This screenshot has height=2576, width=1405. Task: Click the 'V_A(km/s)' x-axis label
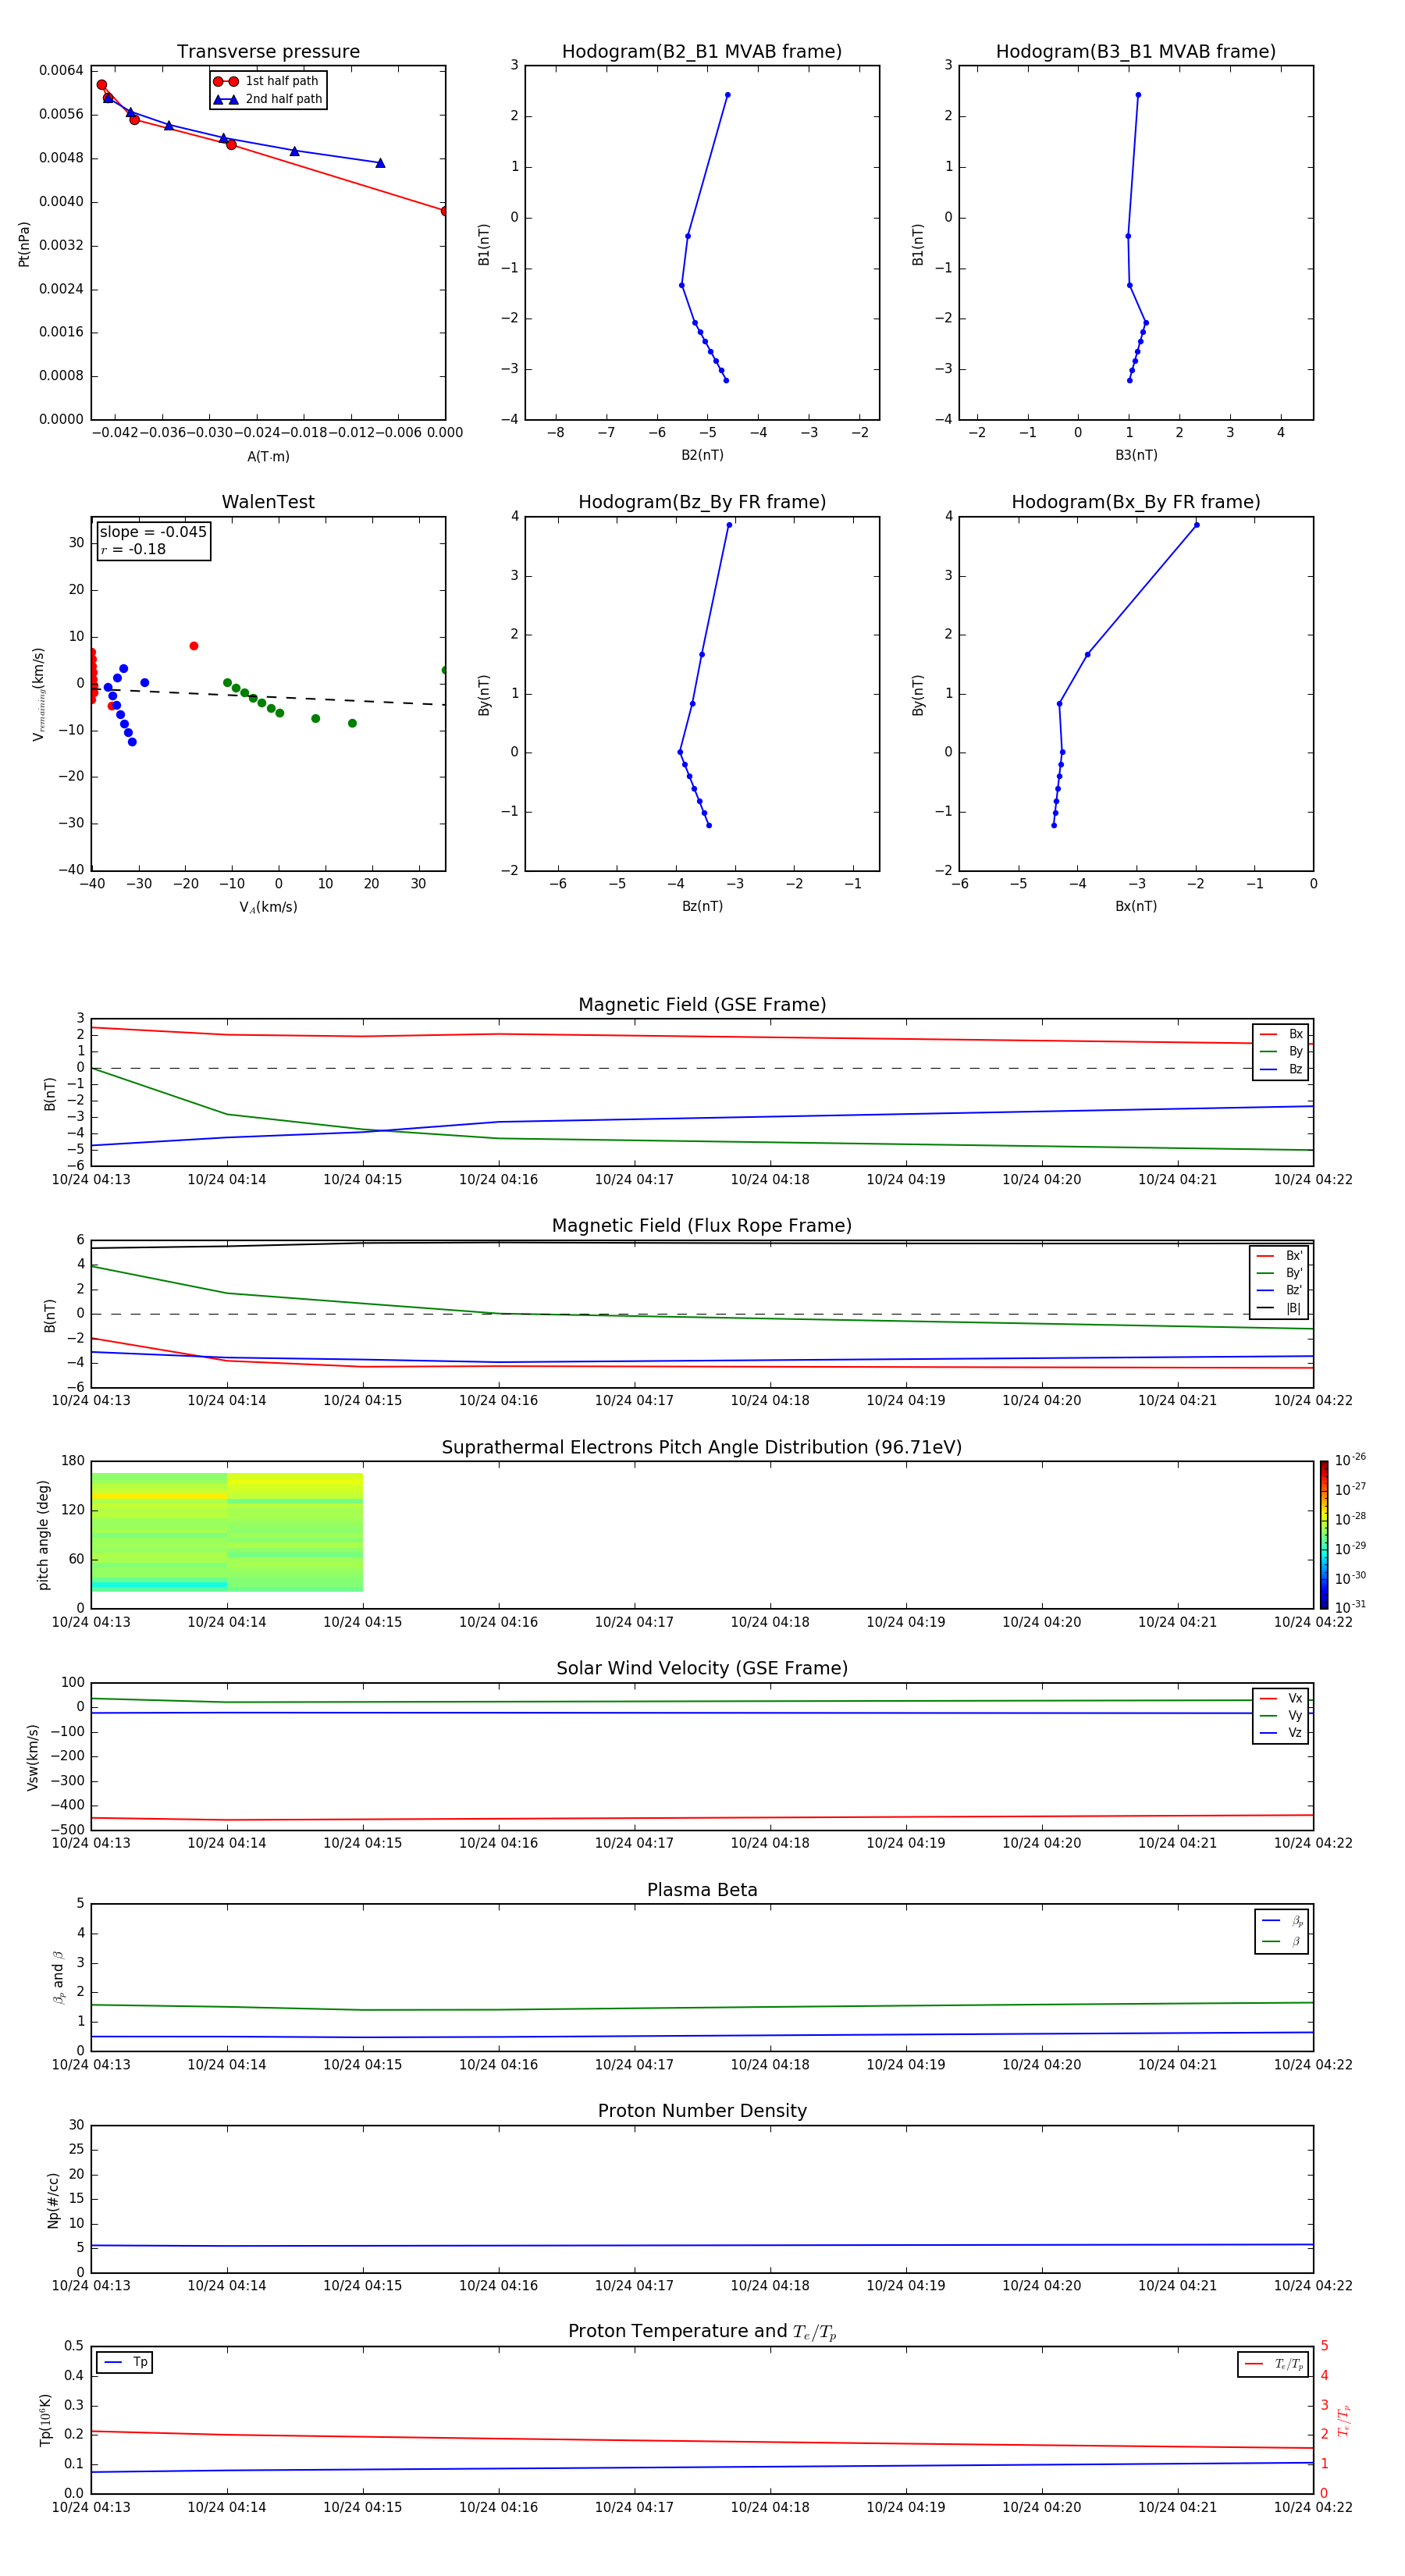pyautogui.click(x=268, y=908)
